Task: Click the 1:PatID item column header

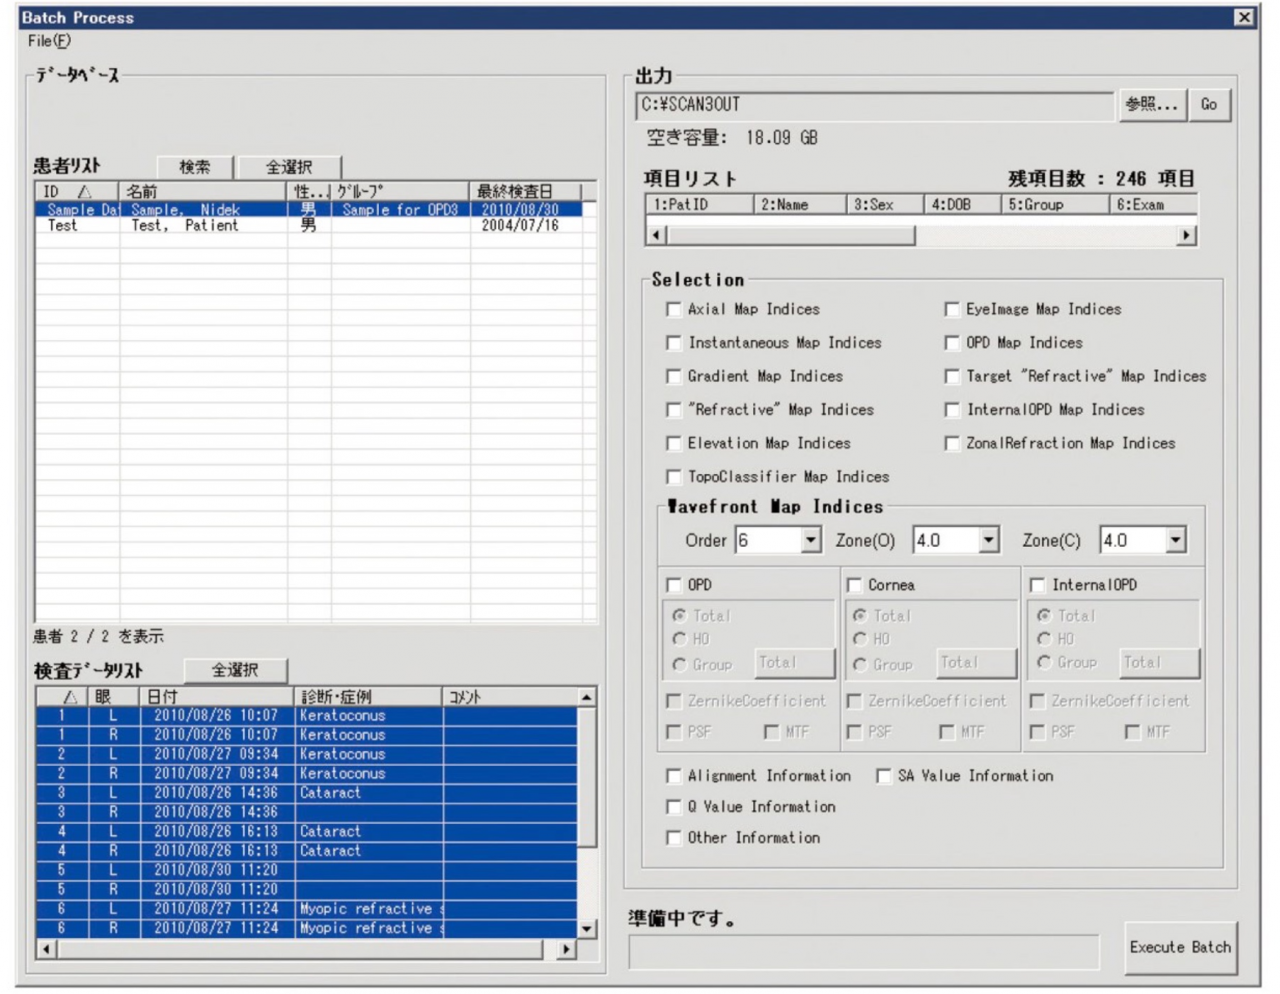Action: pyautogui.click(x=699, y=205)
